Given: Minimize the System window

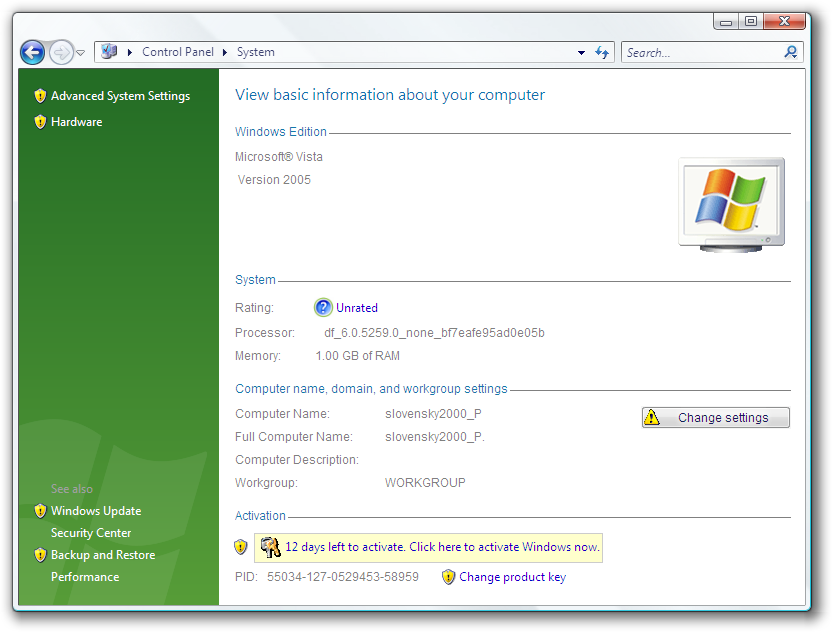Looking at the screenshot, I should coord(726,22).
